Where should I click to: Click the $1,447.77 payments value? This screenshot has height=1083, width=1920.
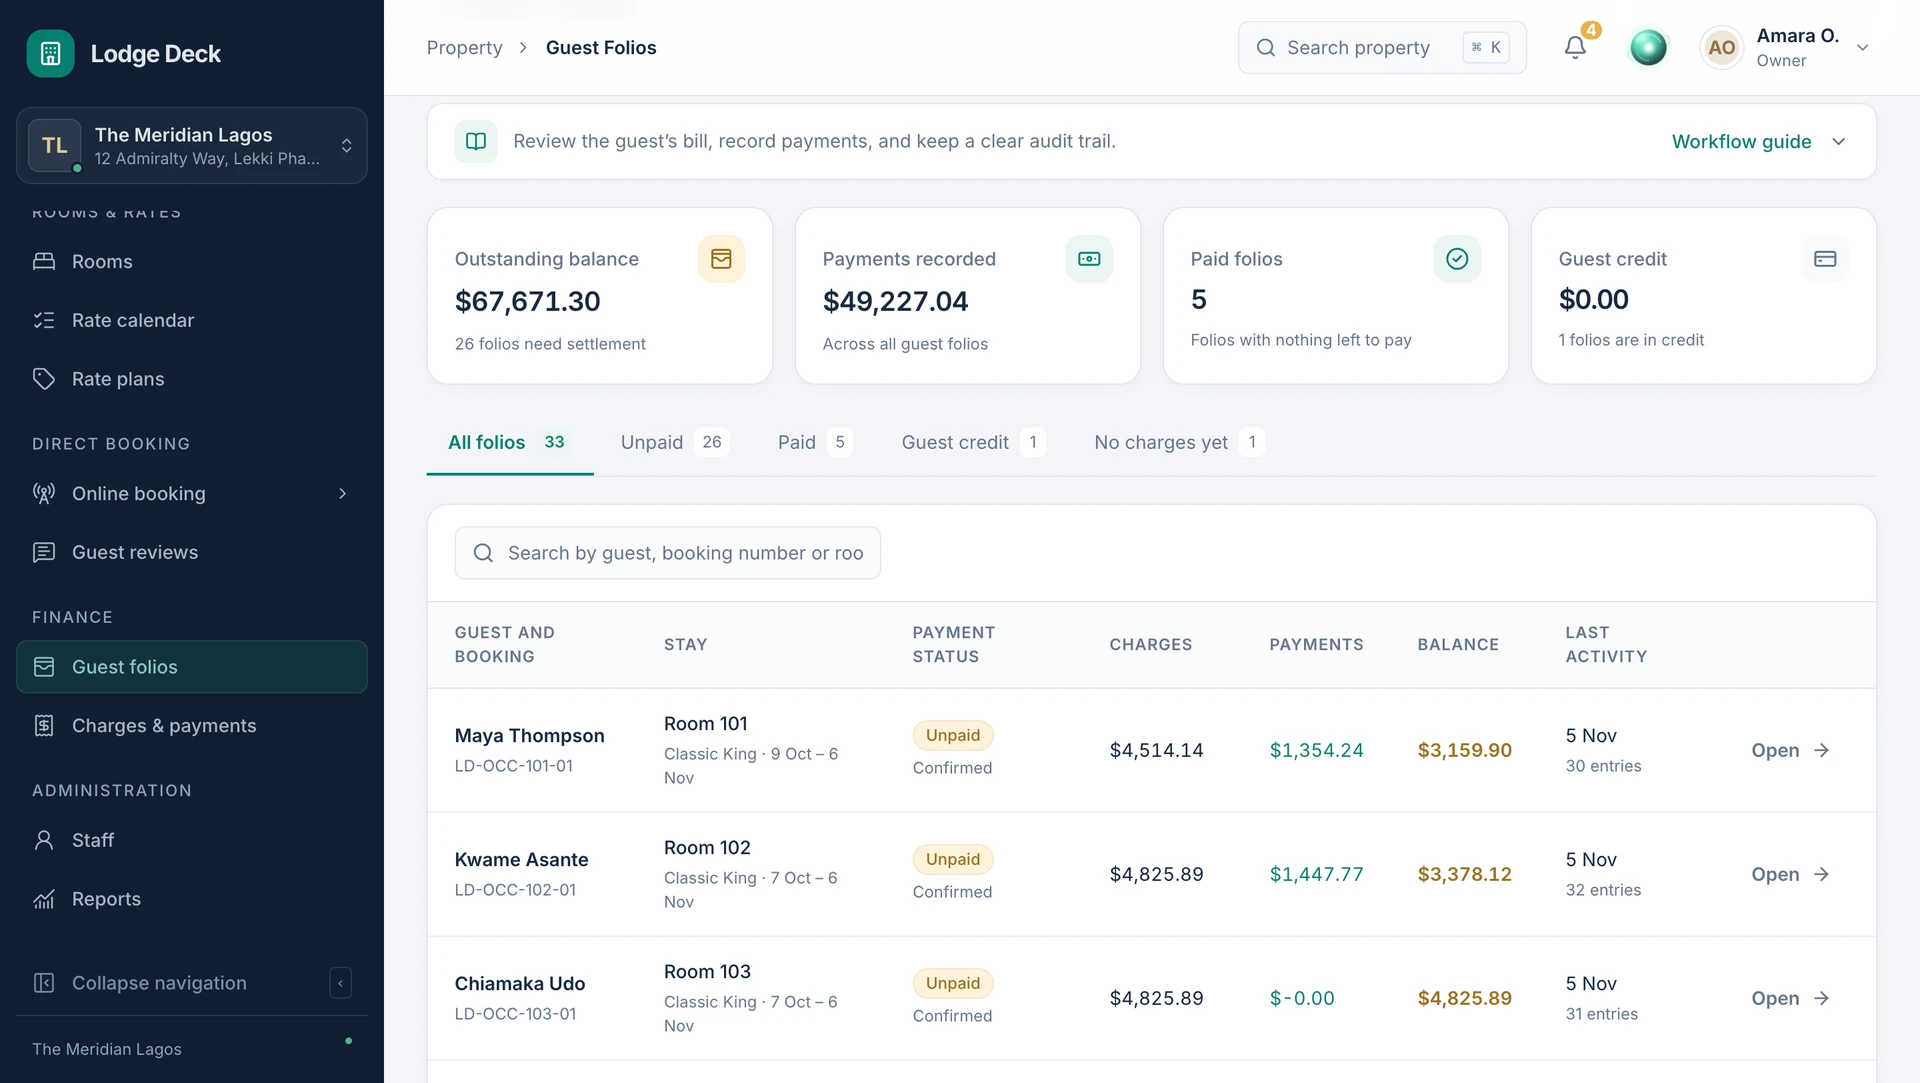pos(1316,874)
